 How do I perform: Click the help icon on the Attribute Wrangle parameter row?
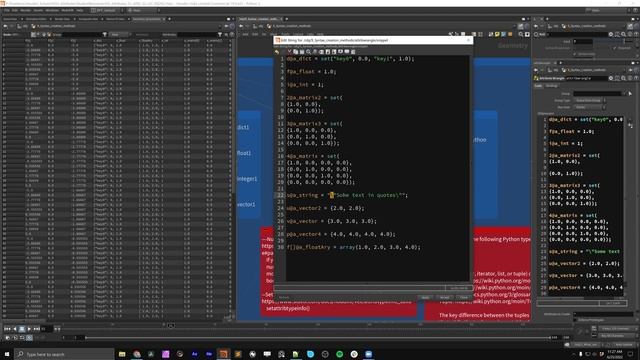pos(636,78)
